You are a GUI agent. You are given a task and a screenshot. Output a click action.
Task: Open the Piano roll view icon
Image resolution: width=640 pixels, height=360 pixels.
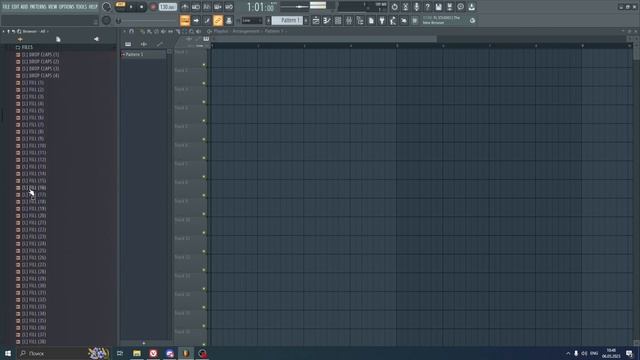coord(327,20)
